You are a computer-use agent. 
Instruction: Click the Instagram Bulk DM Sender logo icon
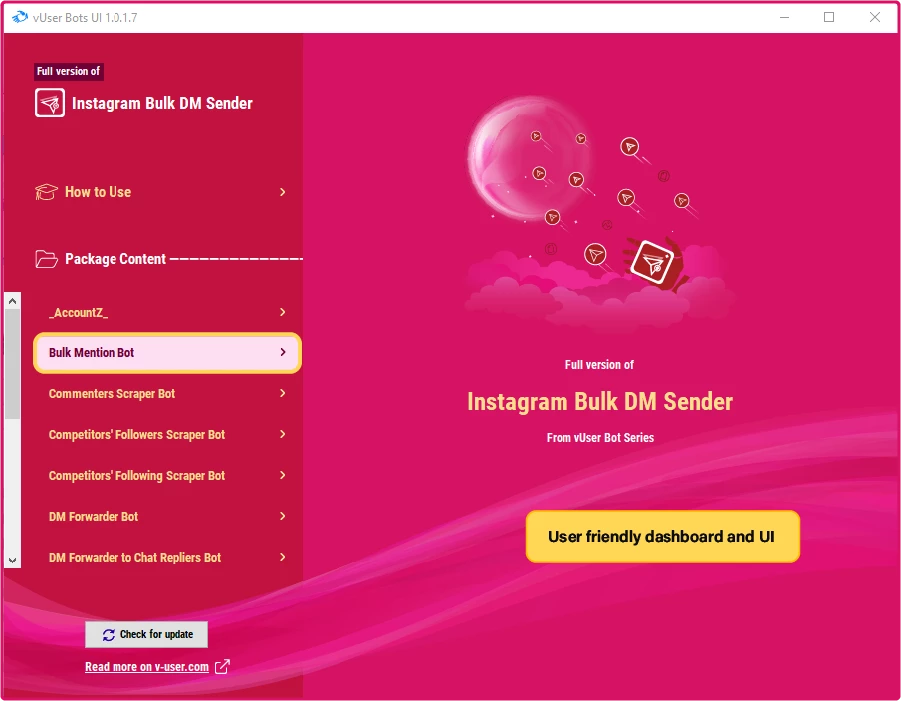50,103
